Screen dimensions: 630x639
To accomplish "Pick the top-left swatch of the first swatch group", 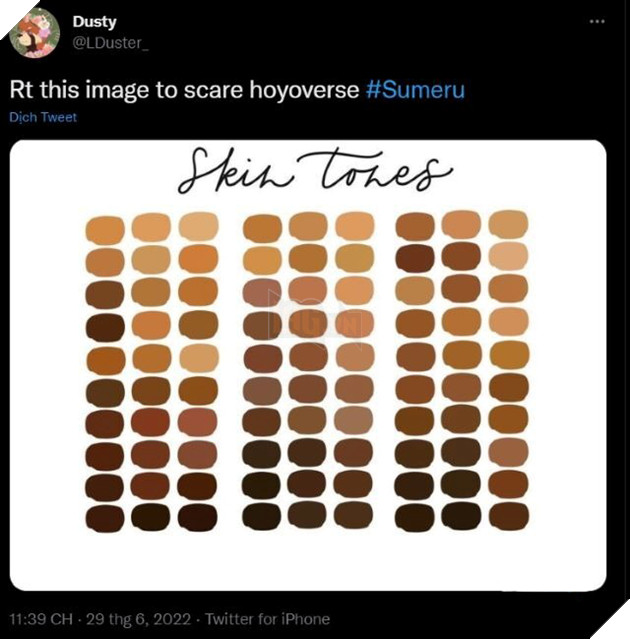I will coord(105,230).
